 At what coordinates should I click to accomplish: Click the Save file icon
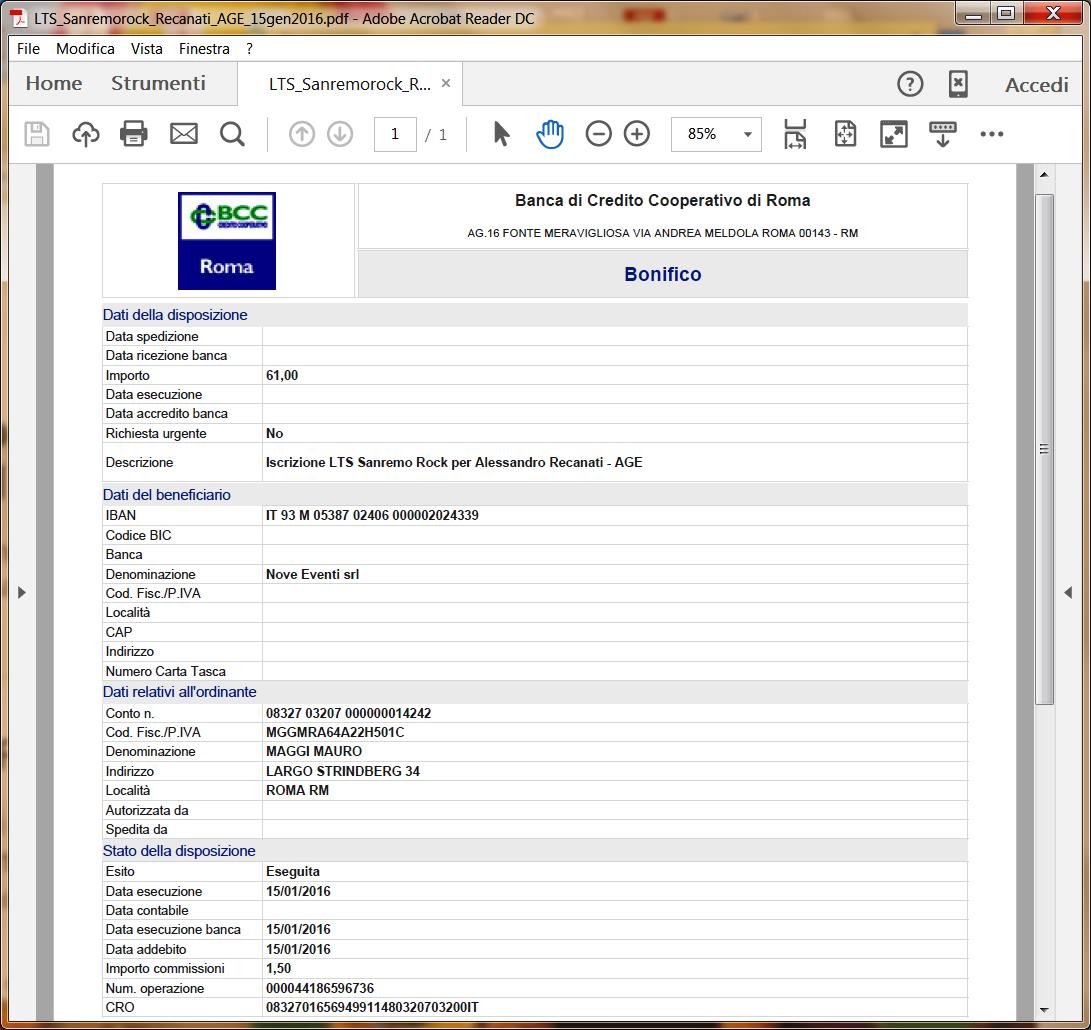point(37,134)
